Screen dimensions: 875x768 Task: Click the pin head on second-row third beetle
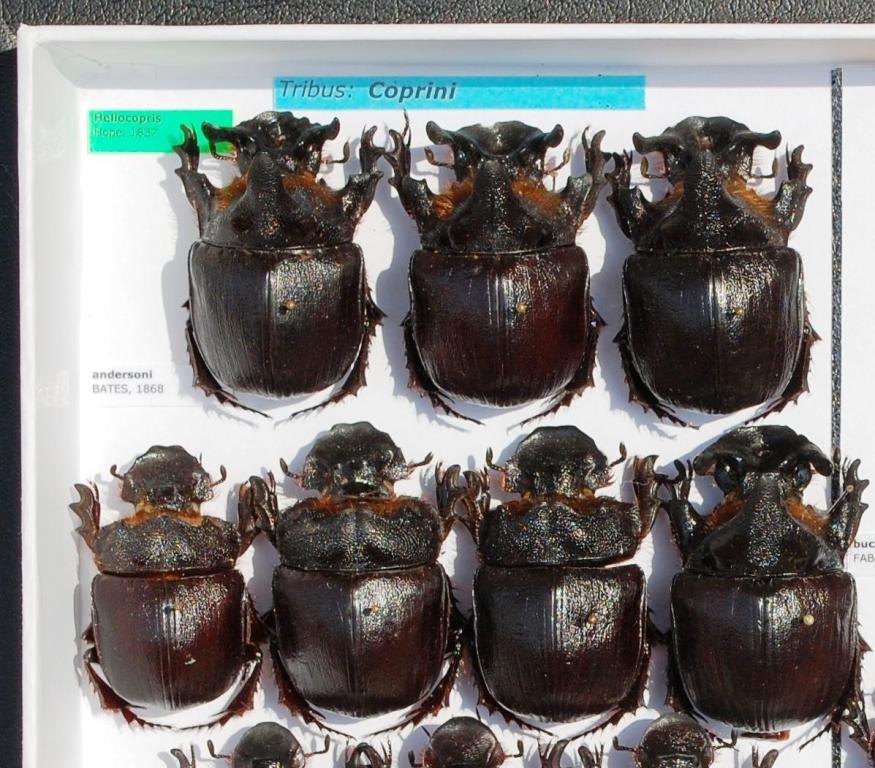592,618
